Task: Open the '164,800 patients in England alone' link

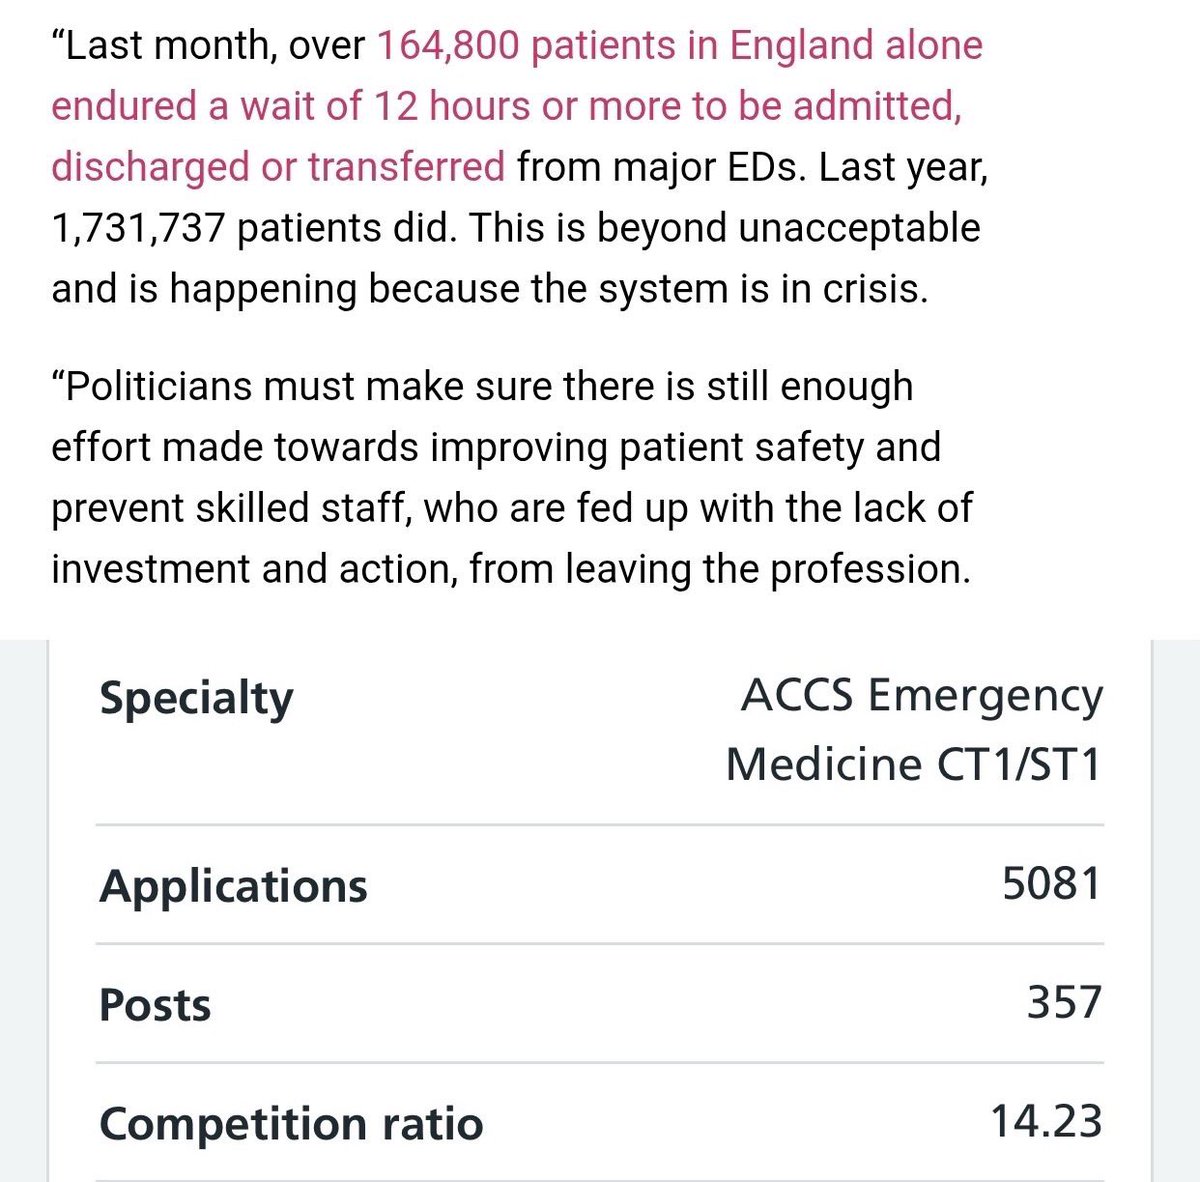Action: point(680,46)
